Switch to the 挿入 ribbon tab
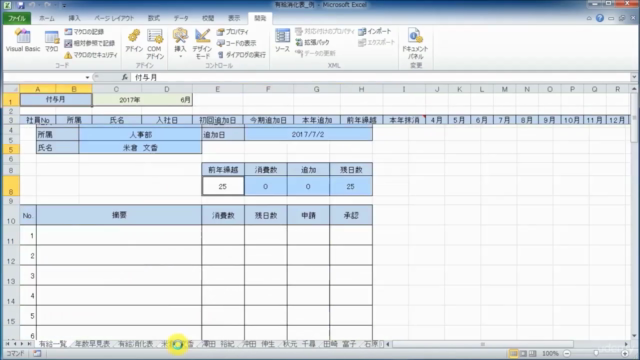 click(x=74, y=18)
